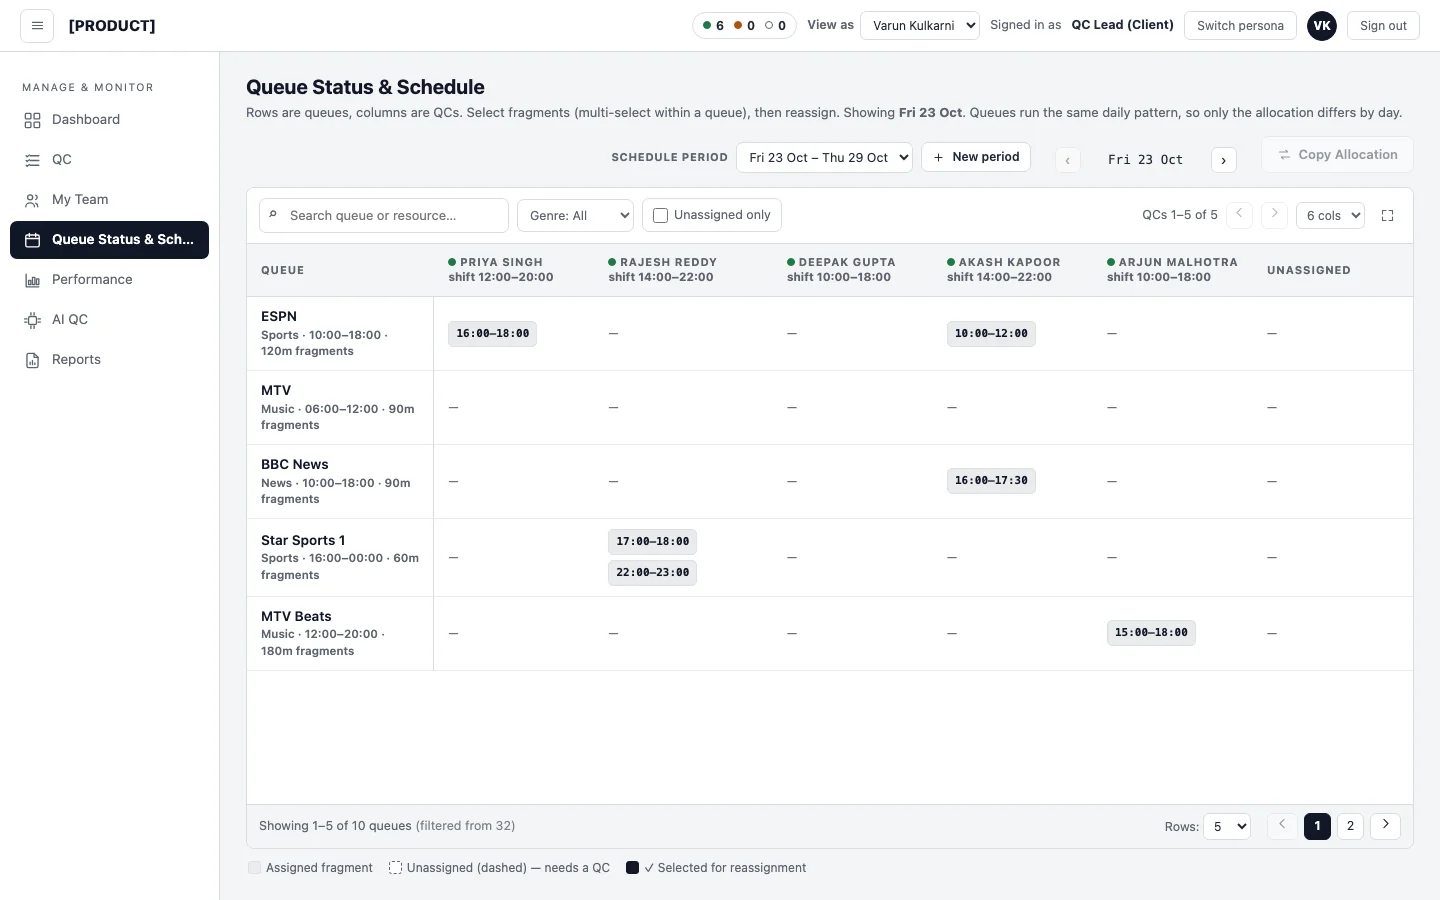Show previous QC columns arrow
Image resolution: width=1440 pixels, height=900 pixels.
(x=1239, y=214)
